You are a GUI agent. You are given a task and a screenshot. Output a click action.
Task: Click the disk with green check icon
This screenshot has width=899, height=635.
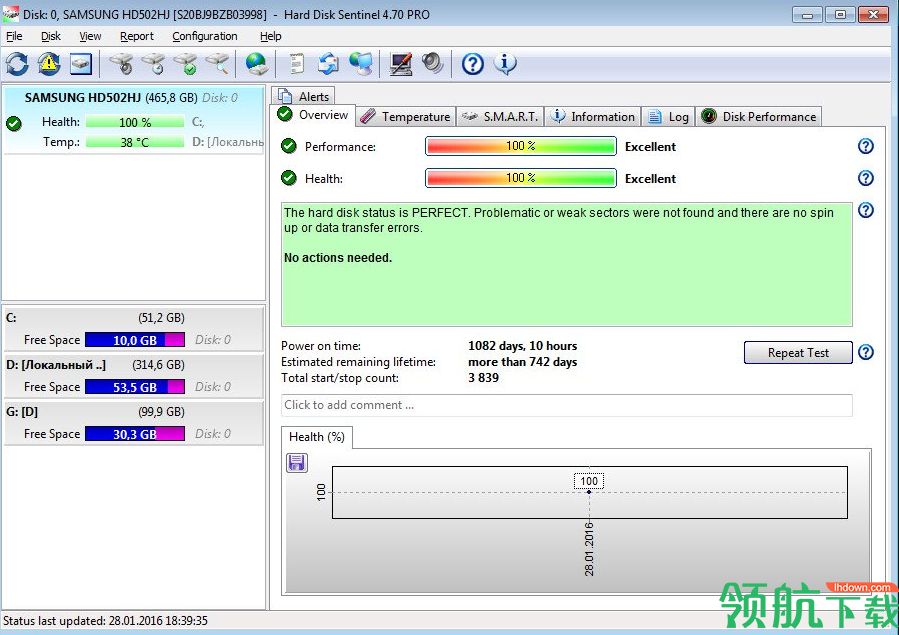[x=186, y=64]
